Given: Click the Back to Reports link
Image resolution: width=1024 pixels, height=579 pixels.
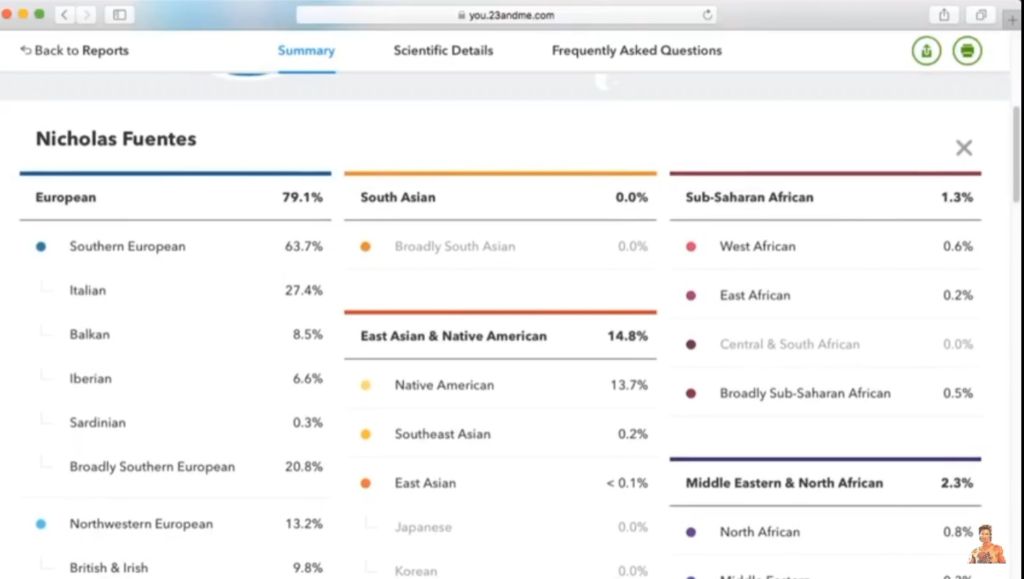Looking at the screenshot, I should pos(75,51).
